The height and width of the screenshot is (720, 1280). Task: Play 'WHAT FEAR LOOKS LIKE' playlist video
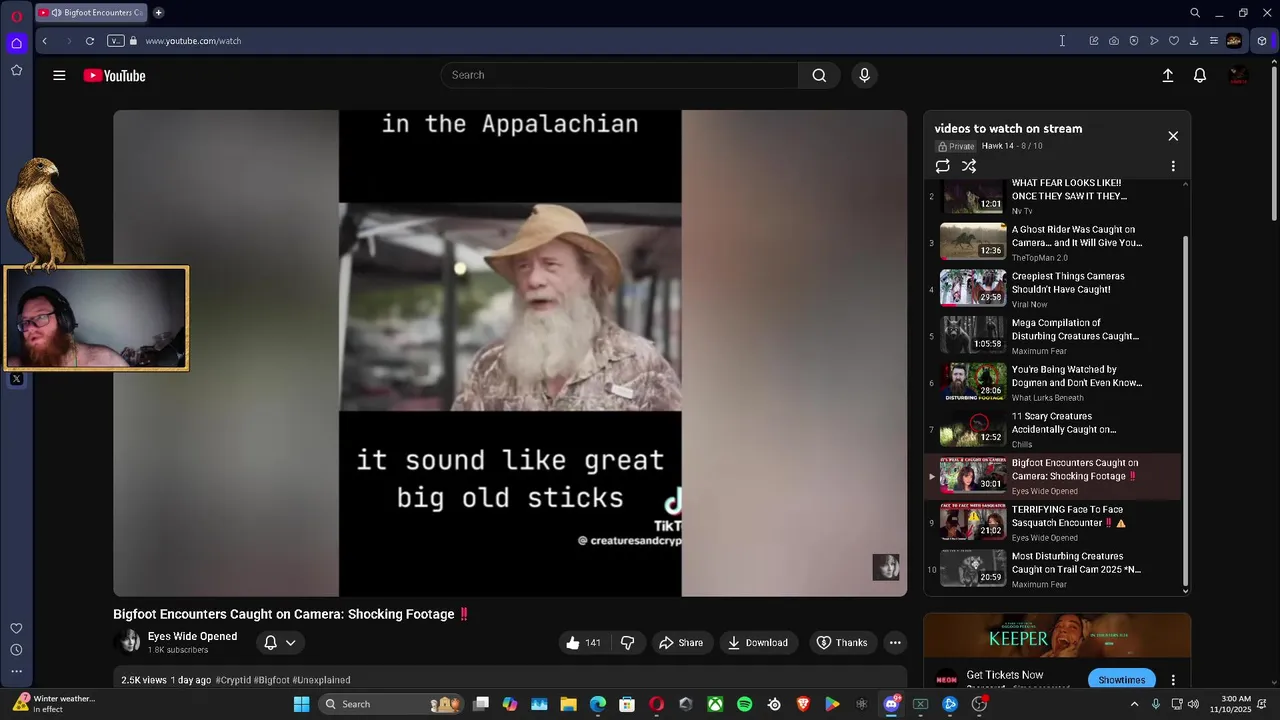pyautogui.click(x=1052, y=197)
